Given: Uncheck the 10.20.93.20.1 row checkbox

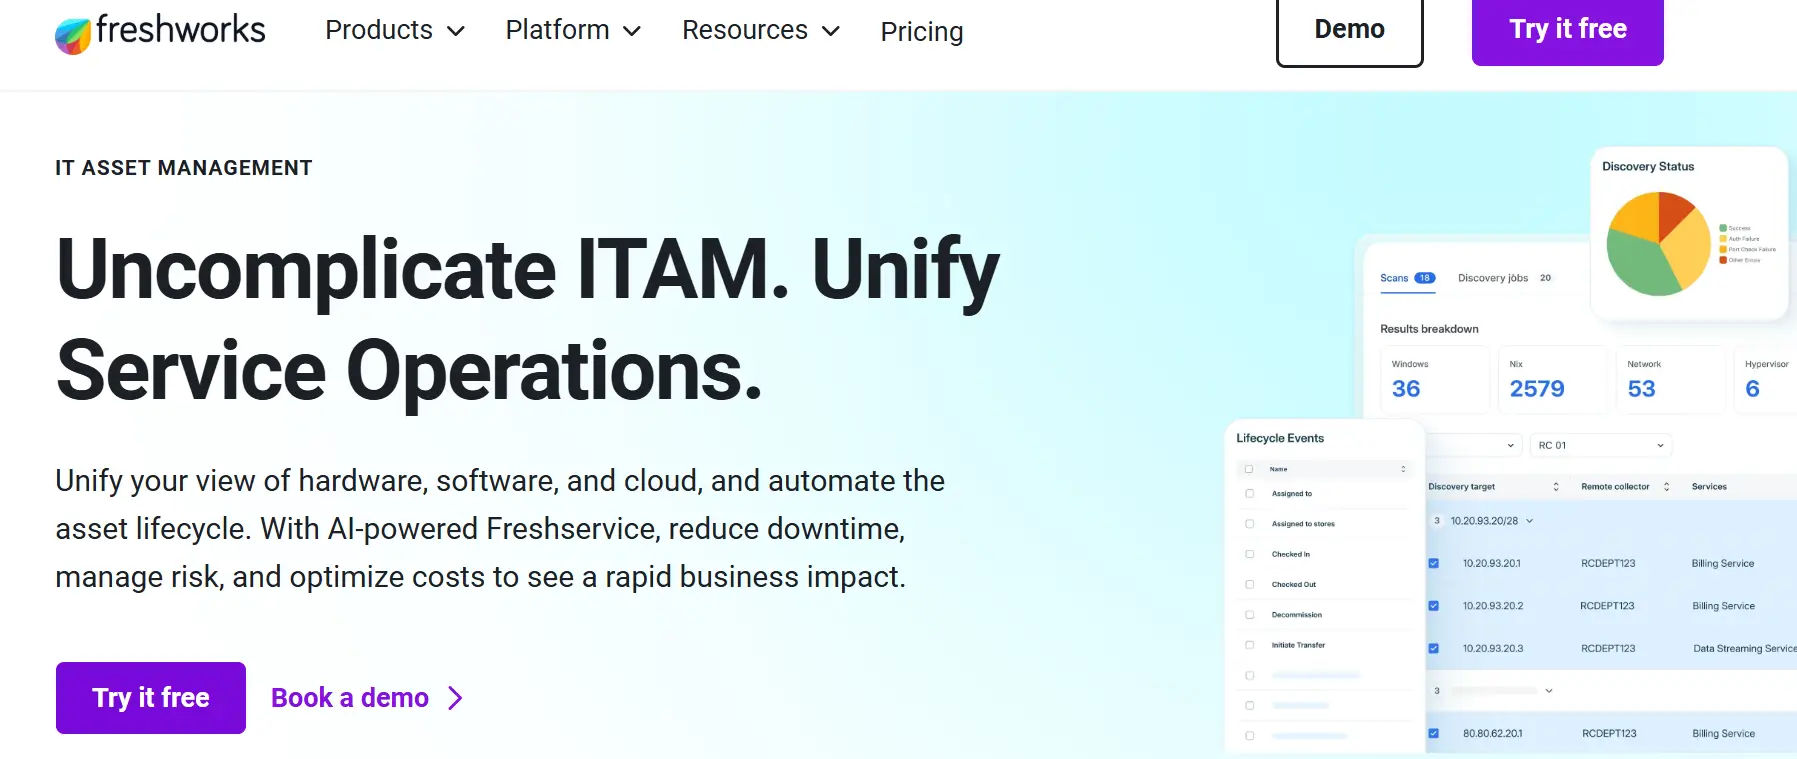Looking at the screenshot, I should [x=1433, y=564].
